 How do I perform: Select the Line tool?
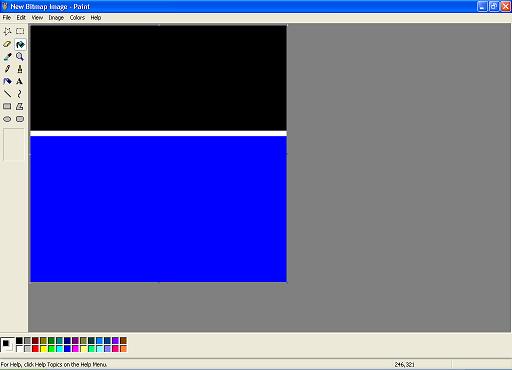[x=7, y=94]
